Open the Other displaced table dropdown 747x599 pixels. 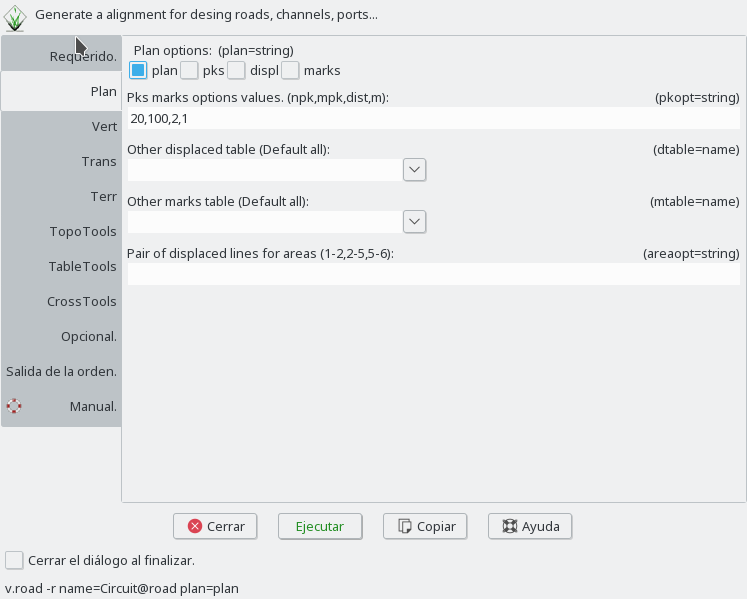tap(415, 170)
